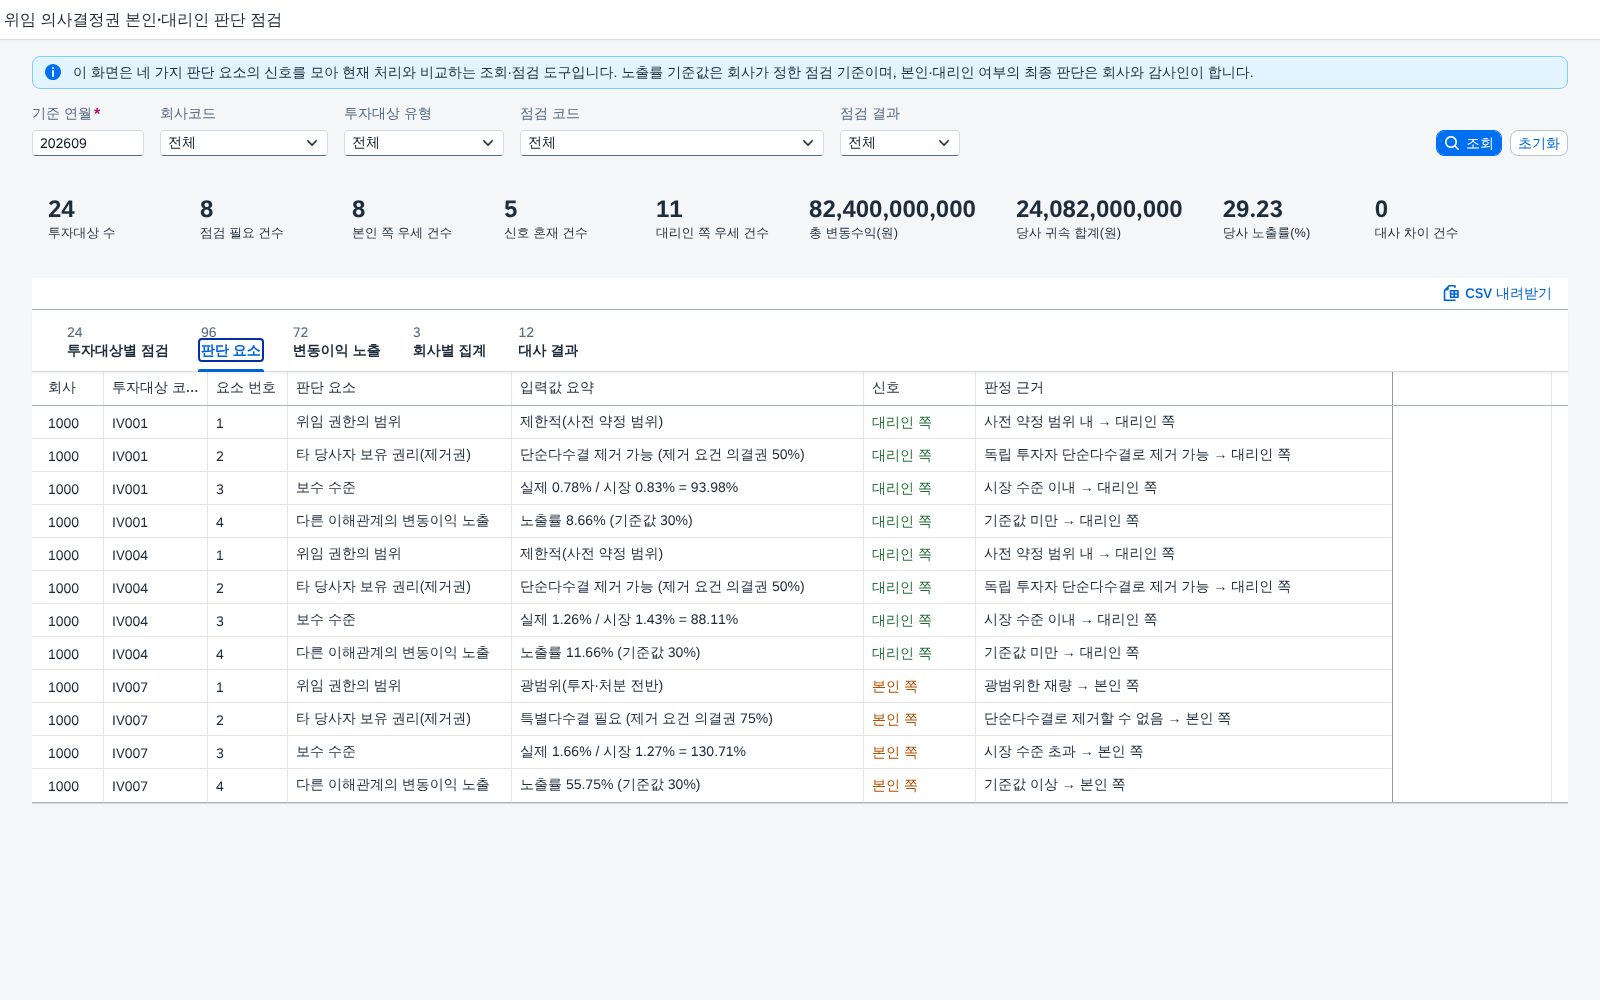Screen dimensions: 1600x1000
Task: Open the 회사코드 dropdown
Action: [x=243, y=143]
